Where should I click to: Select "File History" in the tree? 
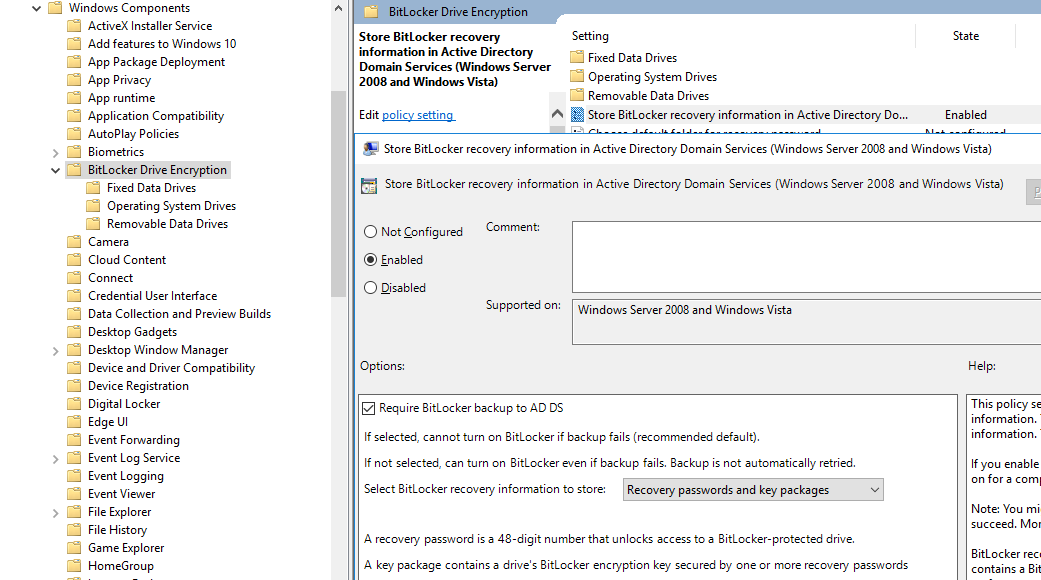118,530
